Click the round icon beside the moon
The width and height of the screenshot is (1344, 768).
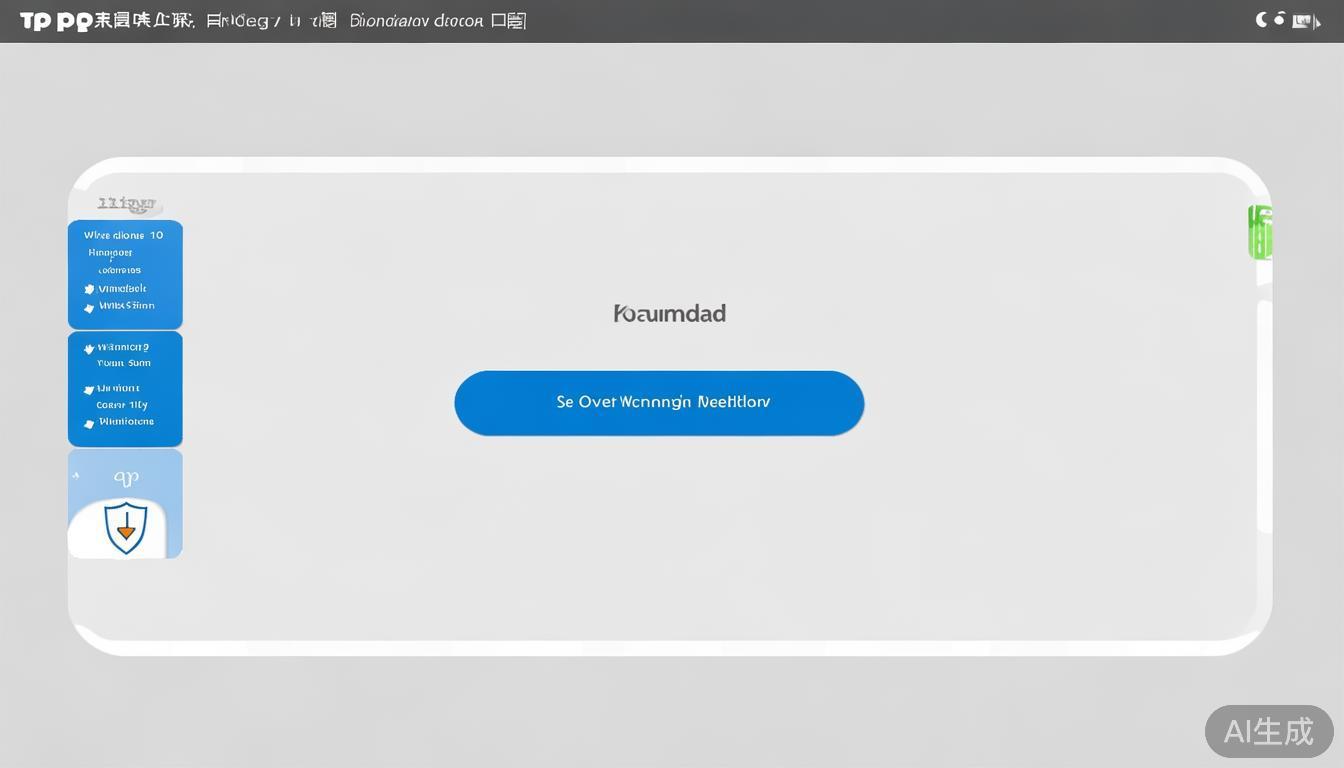pos(1279,19)
